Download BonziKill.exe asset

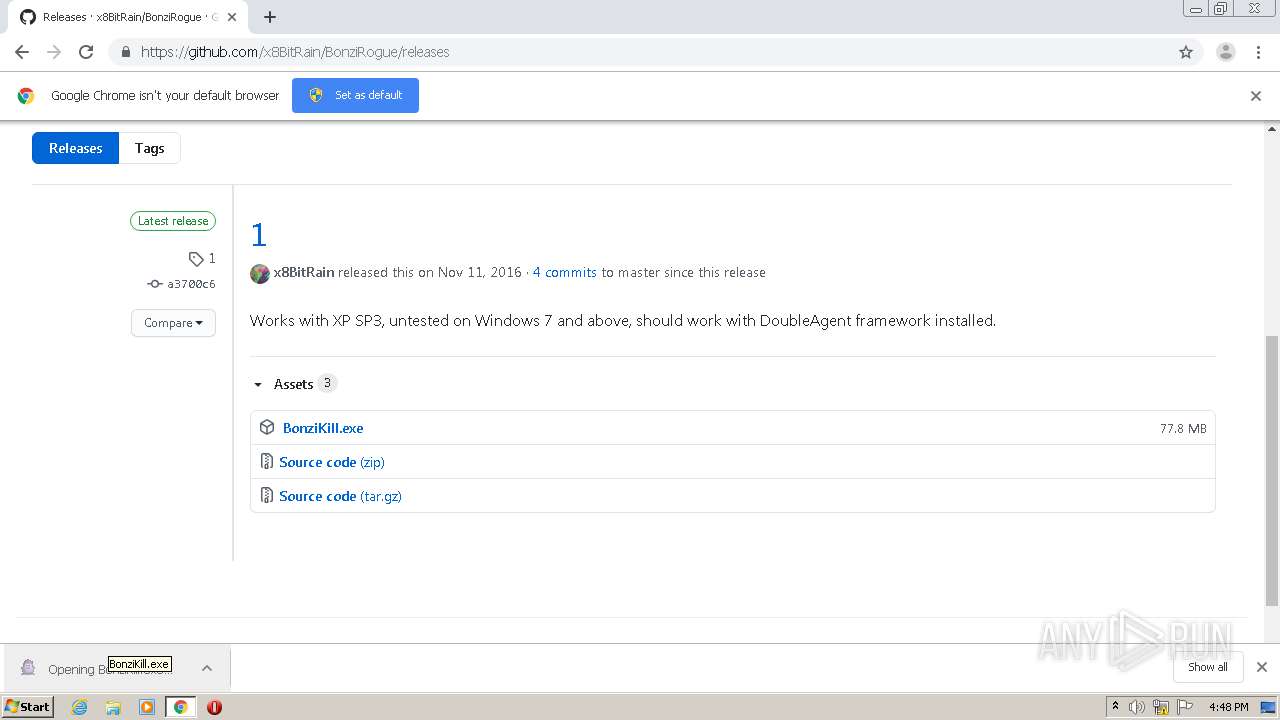[x=323, y=428]
